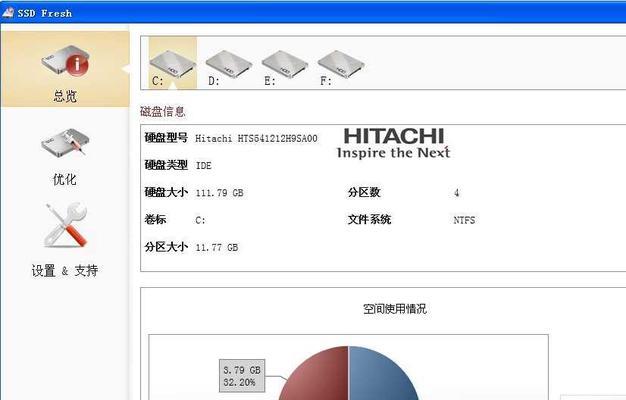Open the 优化 optimization section

click(65, 156)
